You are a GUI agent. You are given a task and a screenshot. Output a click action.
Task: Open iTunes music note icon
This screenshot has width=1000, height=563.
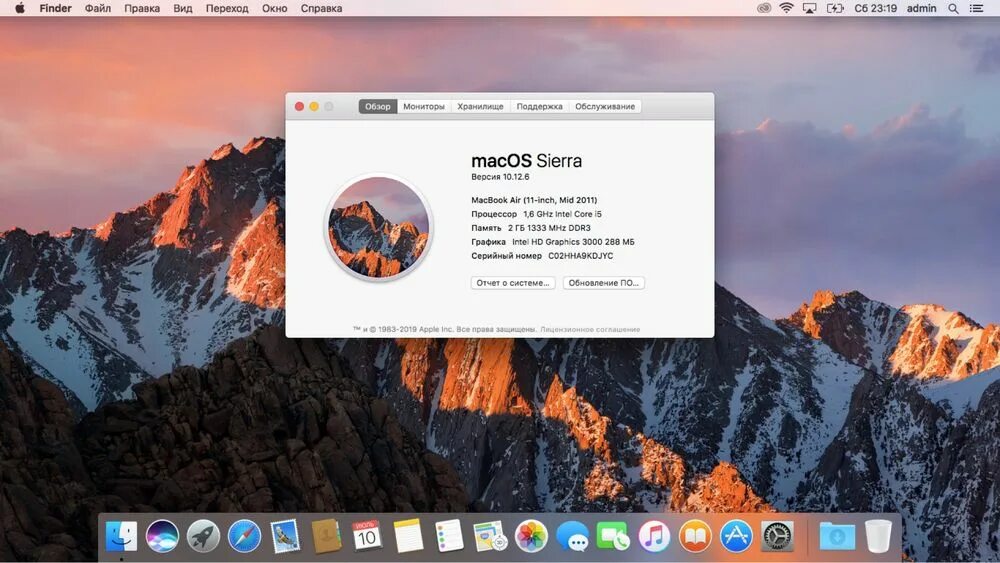[x=654, y=536]
